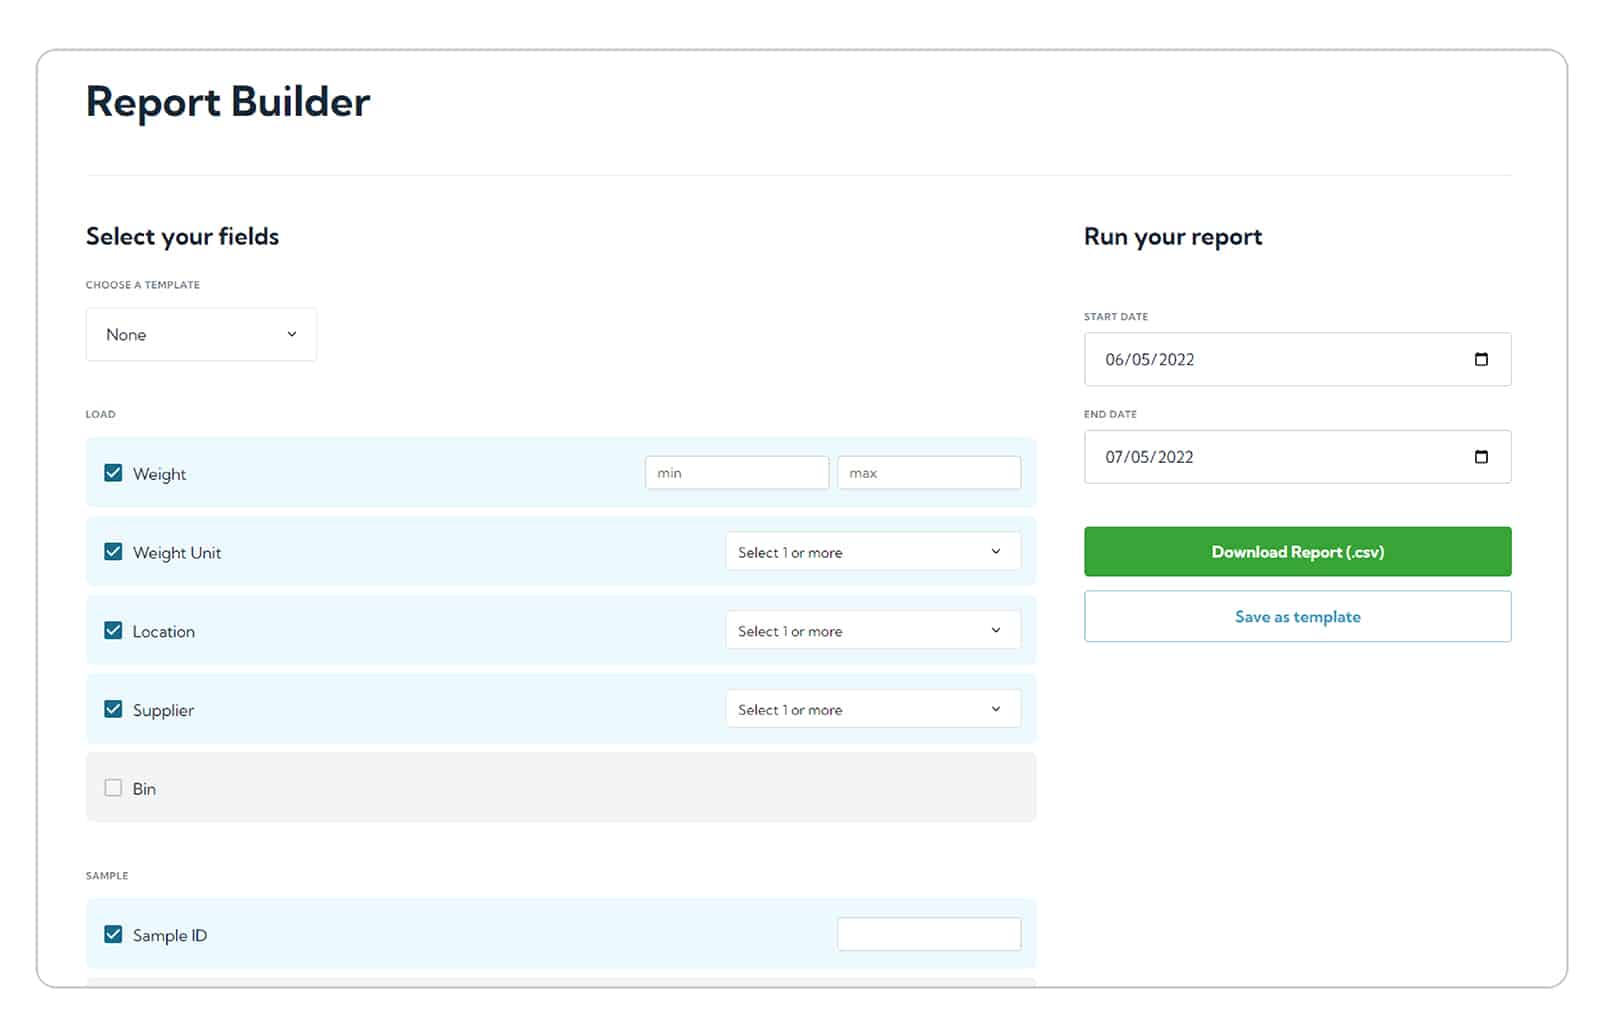The width and height of the screenshot is (1600, 1035).
Task: Click the Save as template button
Action: (x=1297, y=616)
